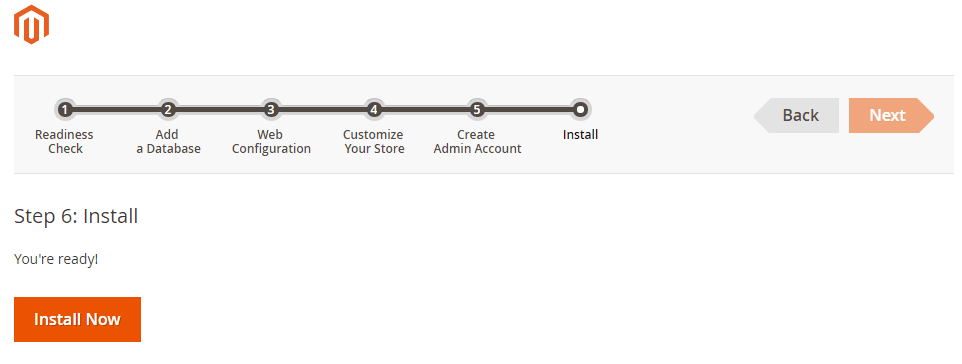This screenshot has height=364, width=962.
Task: Jump to the Web Configuration step label
Action: [x=271, y=142]
